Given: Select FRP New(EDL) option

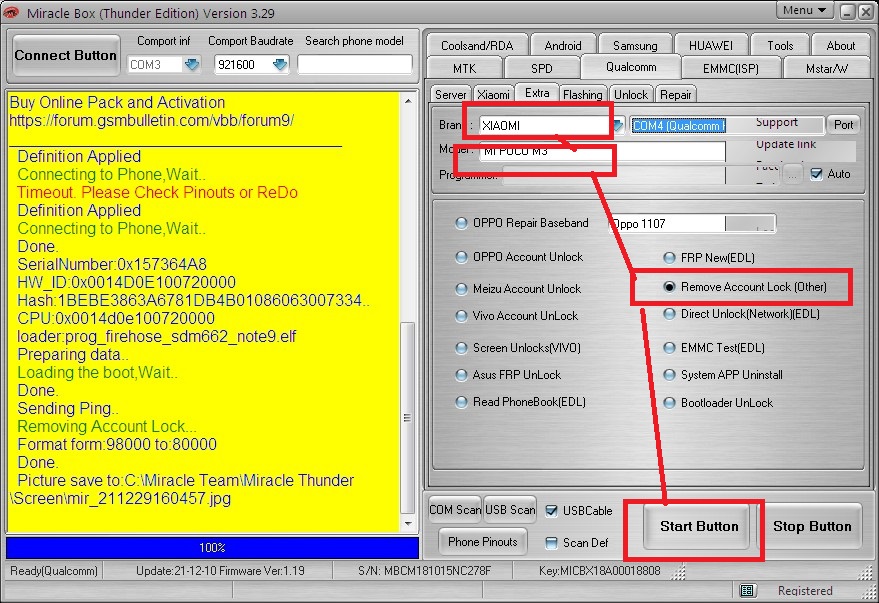Looking at the screenshot, I should click(669, 258).
